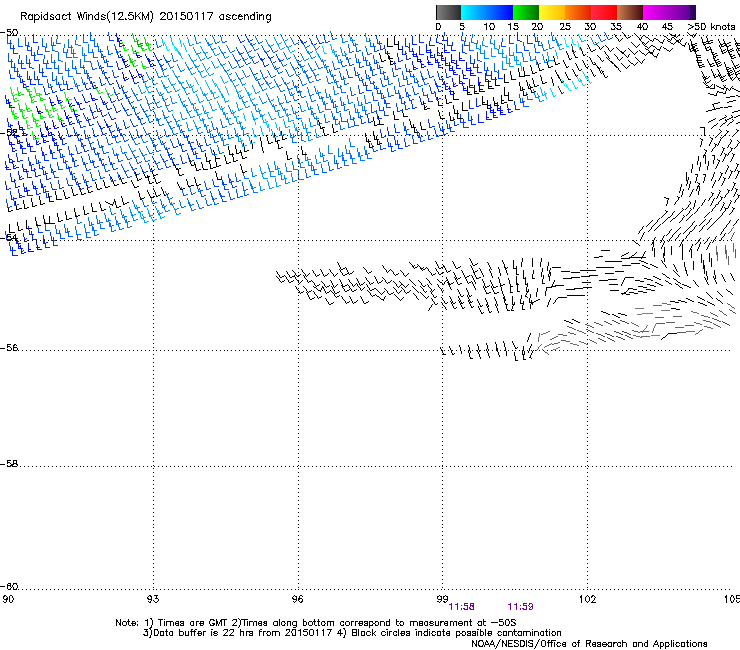Screen dimensions: 740x650
Task: Click legend tick label 25
Action: tap(565, 27)
